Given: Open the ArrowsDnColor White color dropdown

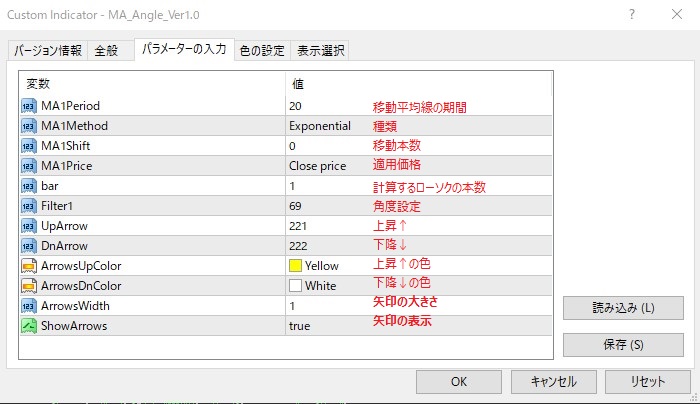Looking at the screenshot, I should (x=313, y=286).
